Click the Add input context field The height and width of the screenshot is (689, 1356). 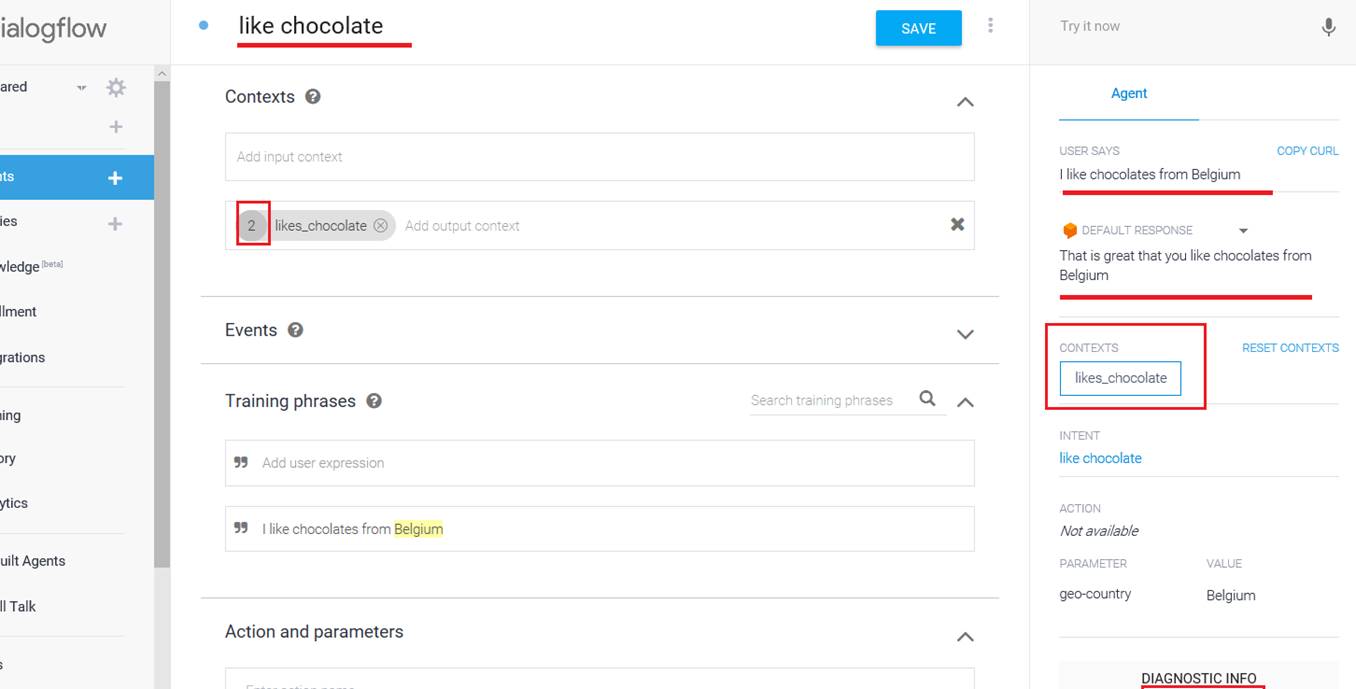[x=599, y=157]
